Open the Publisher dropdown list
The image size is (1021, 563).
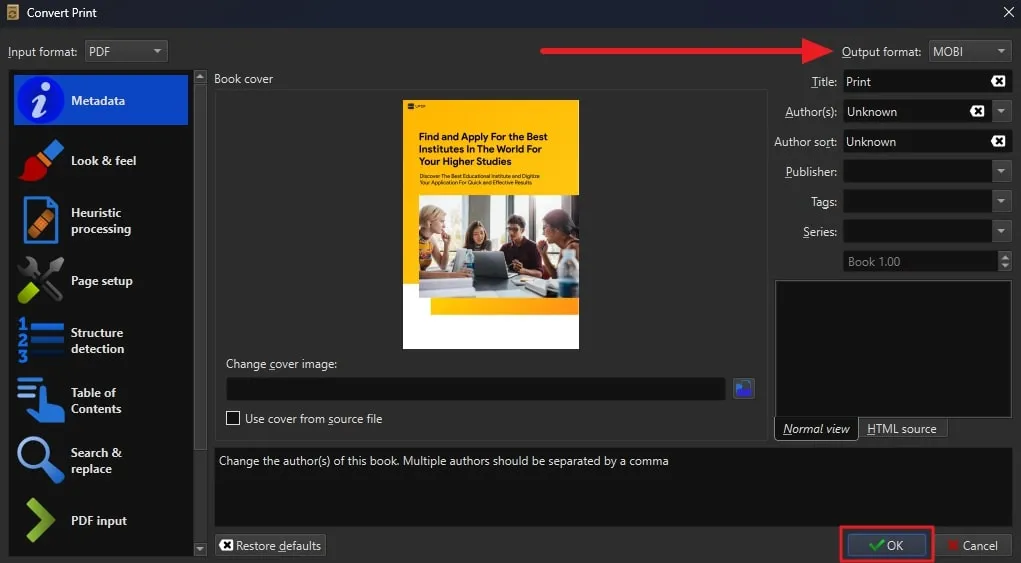1002,172
